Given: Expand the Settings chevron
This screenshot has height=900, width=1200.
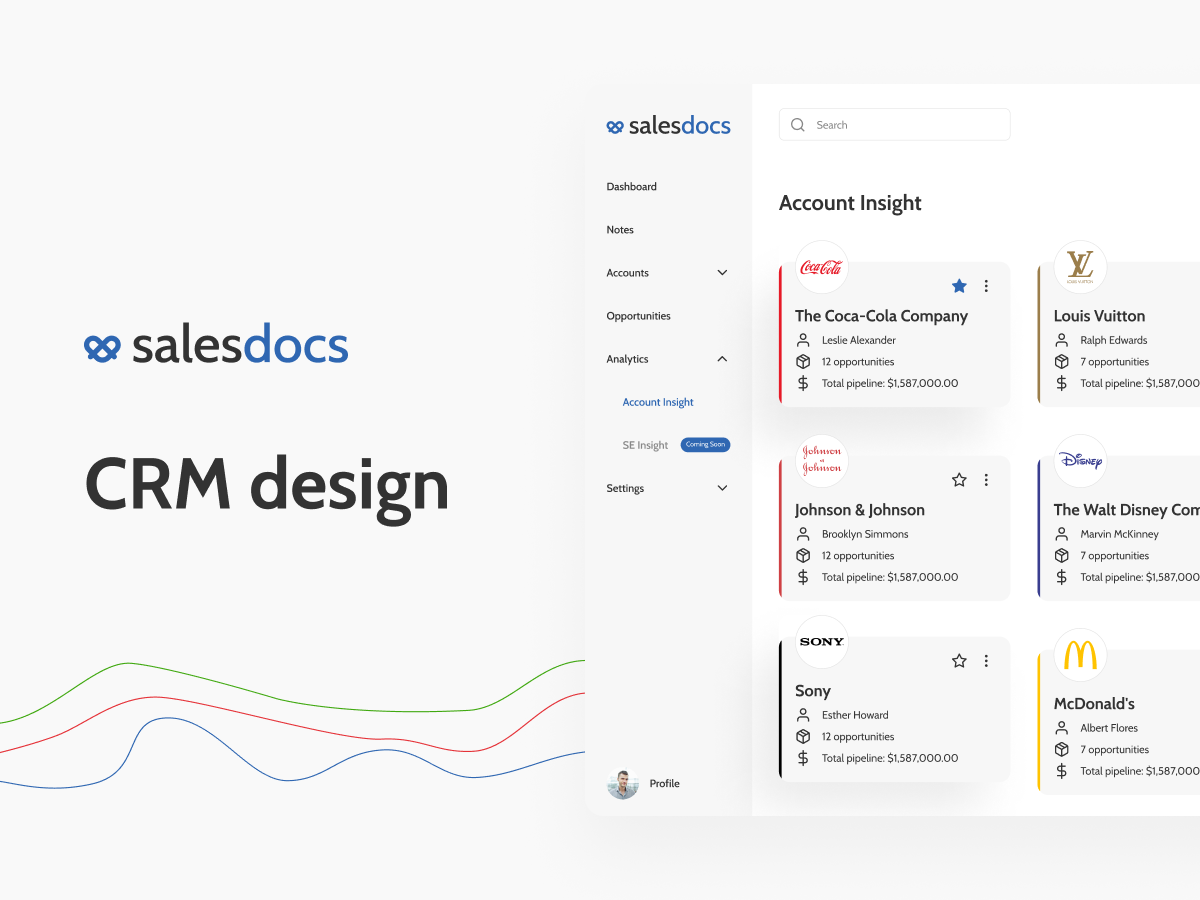Looking at the screenshot, I should 722,488.
